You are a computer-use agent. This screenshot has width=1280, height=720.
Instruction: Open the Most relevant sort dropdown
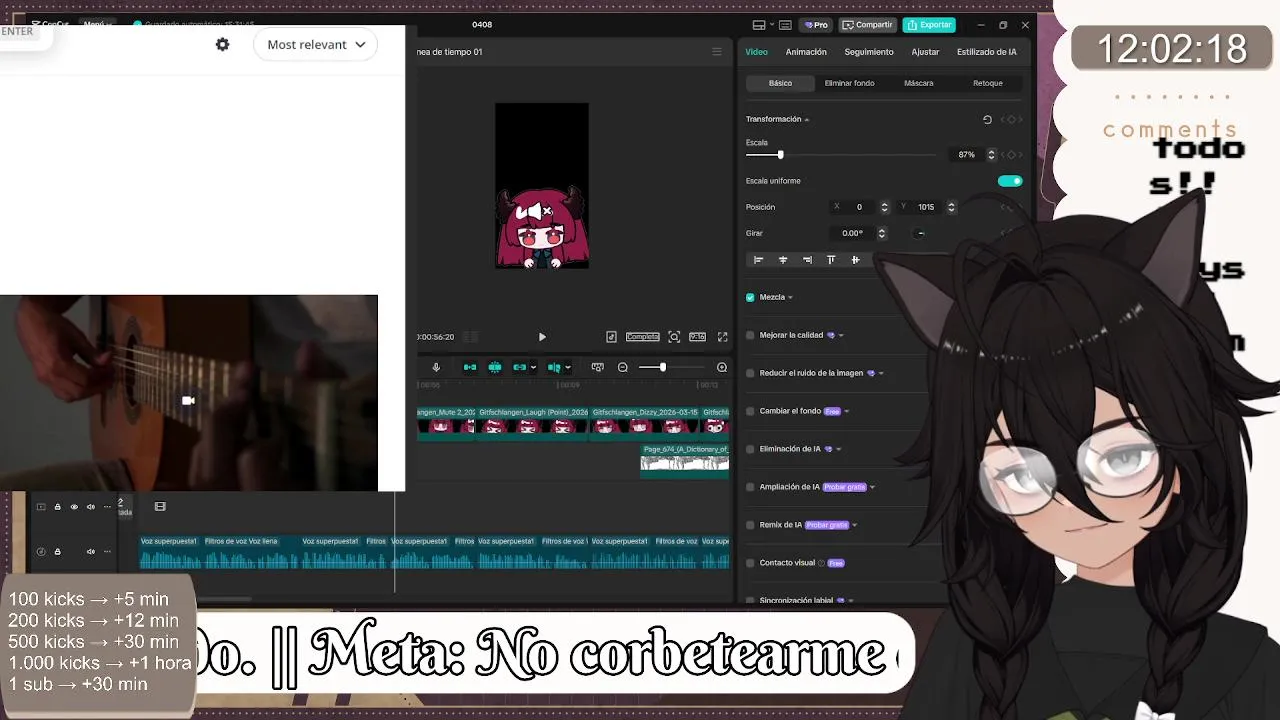coord(316,44)
